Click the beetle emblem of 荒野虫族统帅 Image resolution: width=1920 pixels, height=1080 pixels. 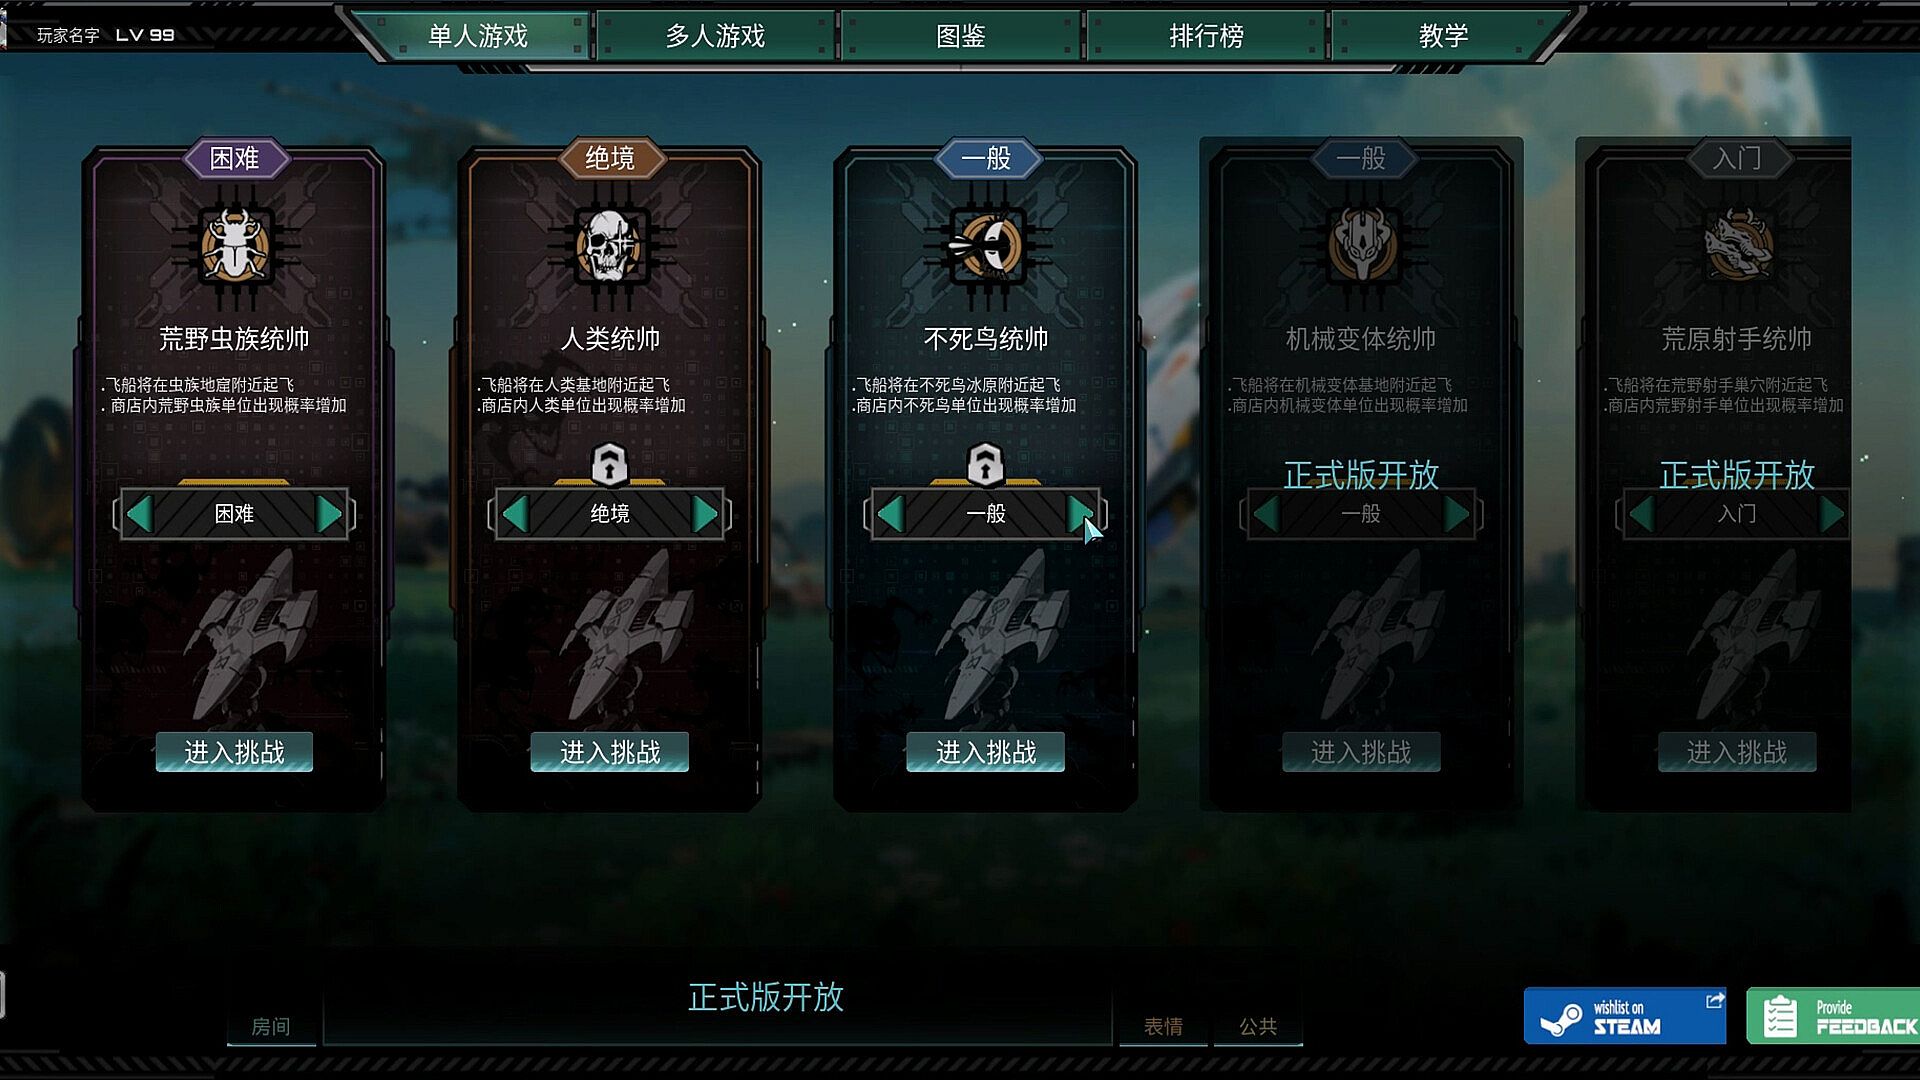coord(234,245)
